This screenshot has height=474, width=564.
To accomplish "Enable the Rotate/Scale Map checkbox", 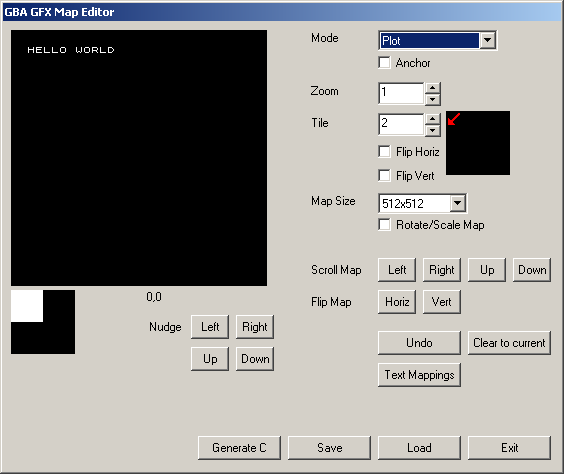I will 384,224.
